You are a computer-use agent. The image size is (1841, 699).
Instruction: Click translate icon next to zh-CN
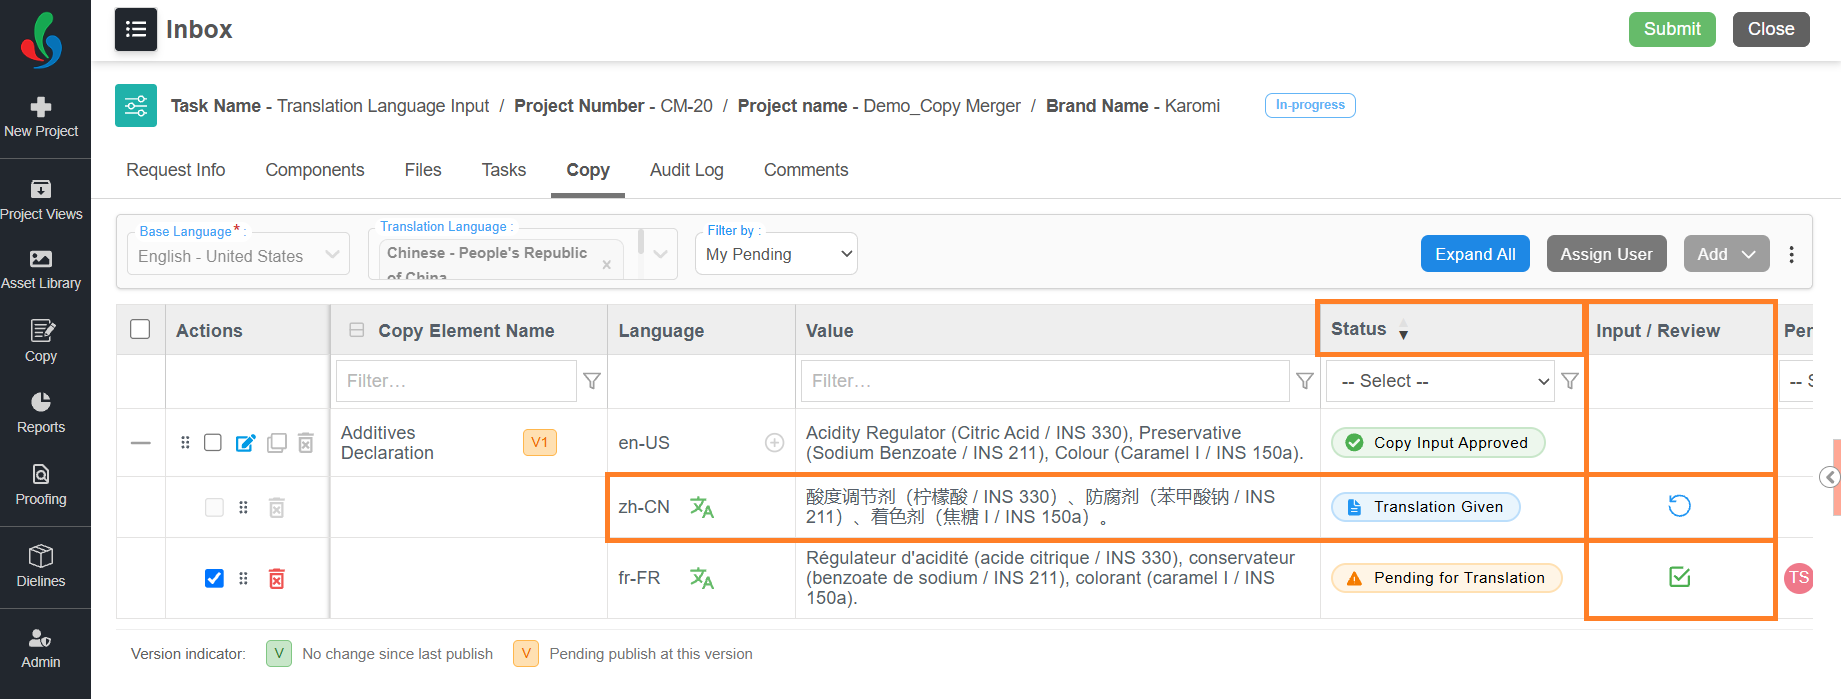click(702, 508)
